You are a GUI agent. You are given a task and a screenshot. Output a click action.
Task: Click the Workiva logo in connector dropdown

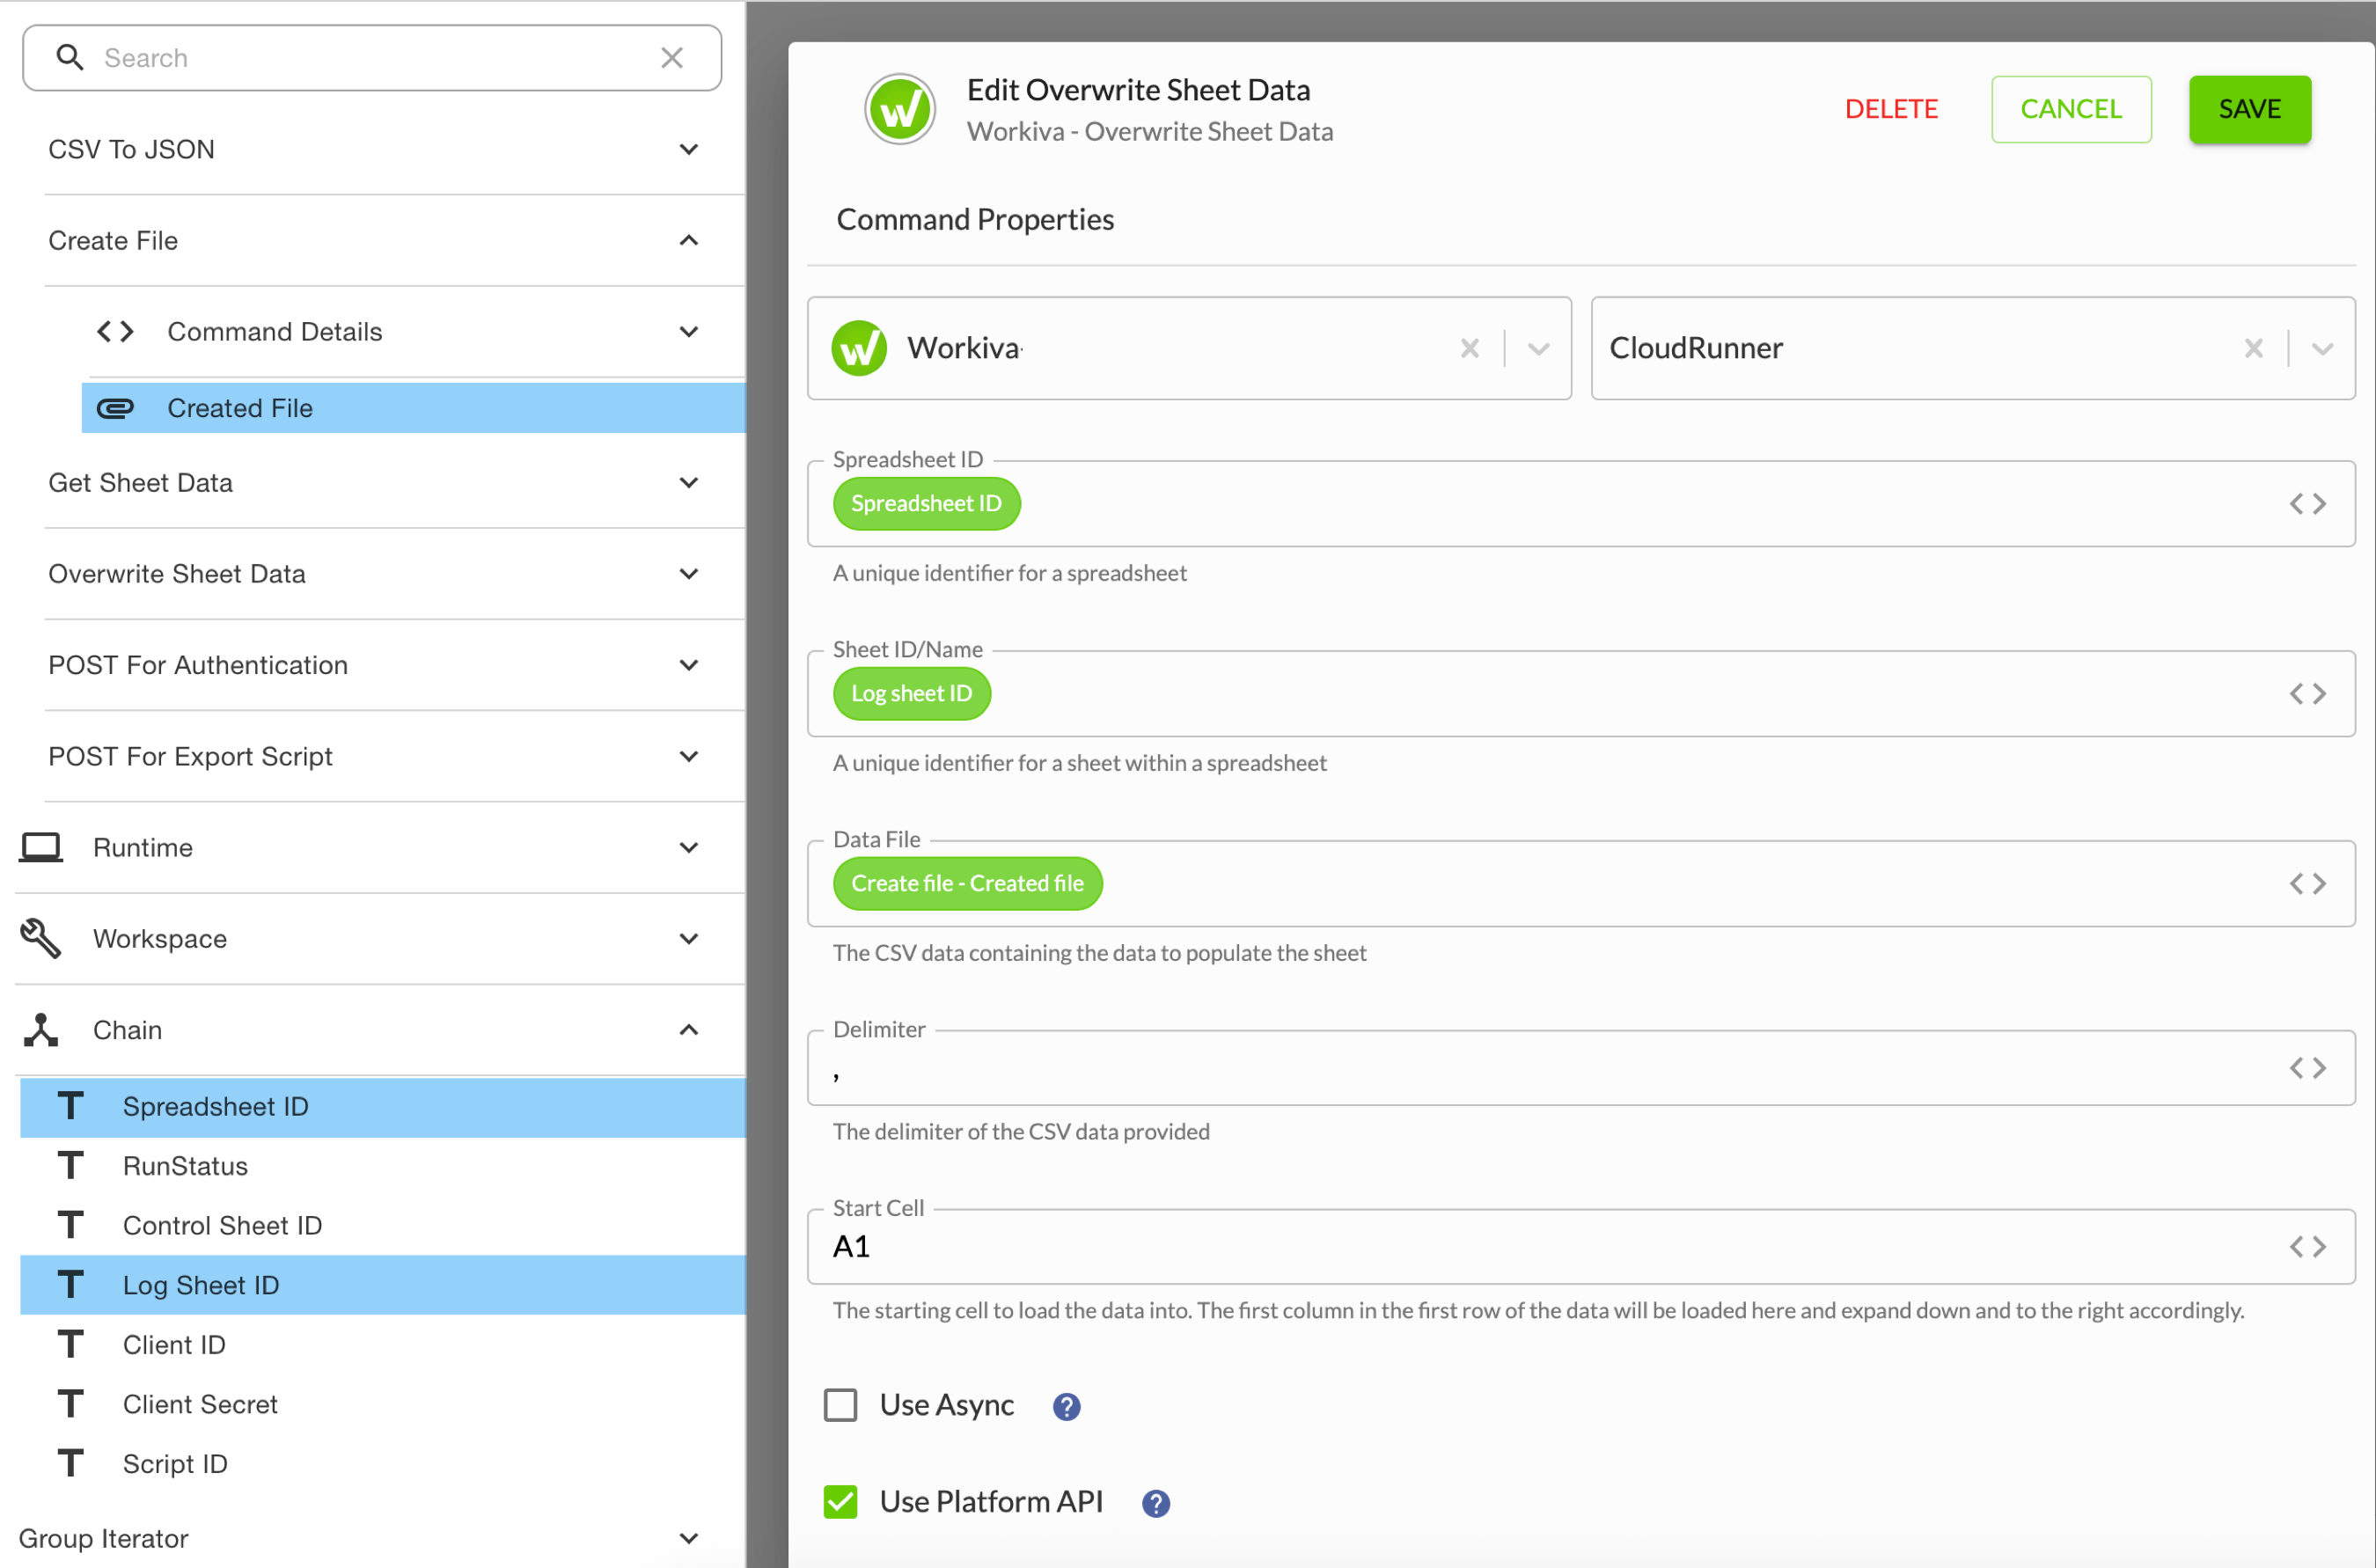click(859, 348)
